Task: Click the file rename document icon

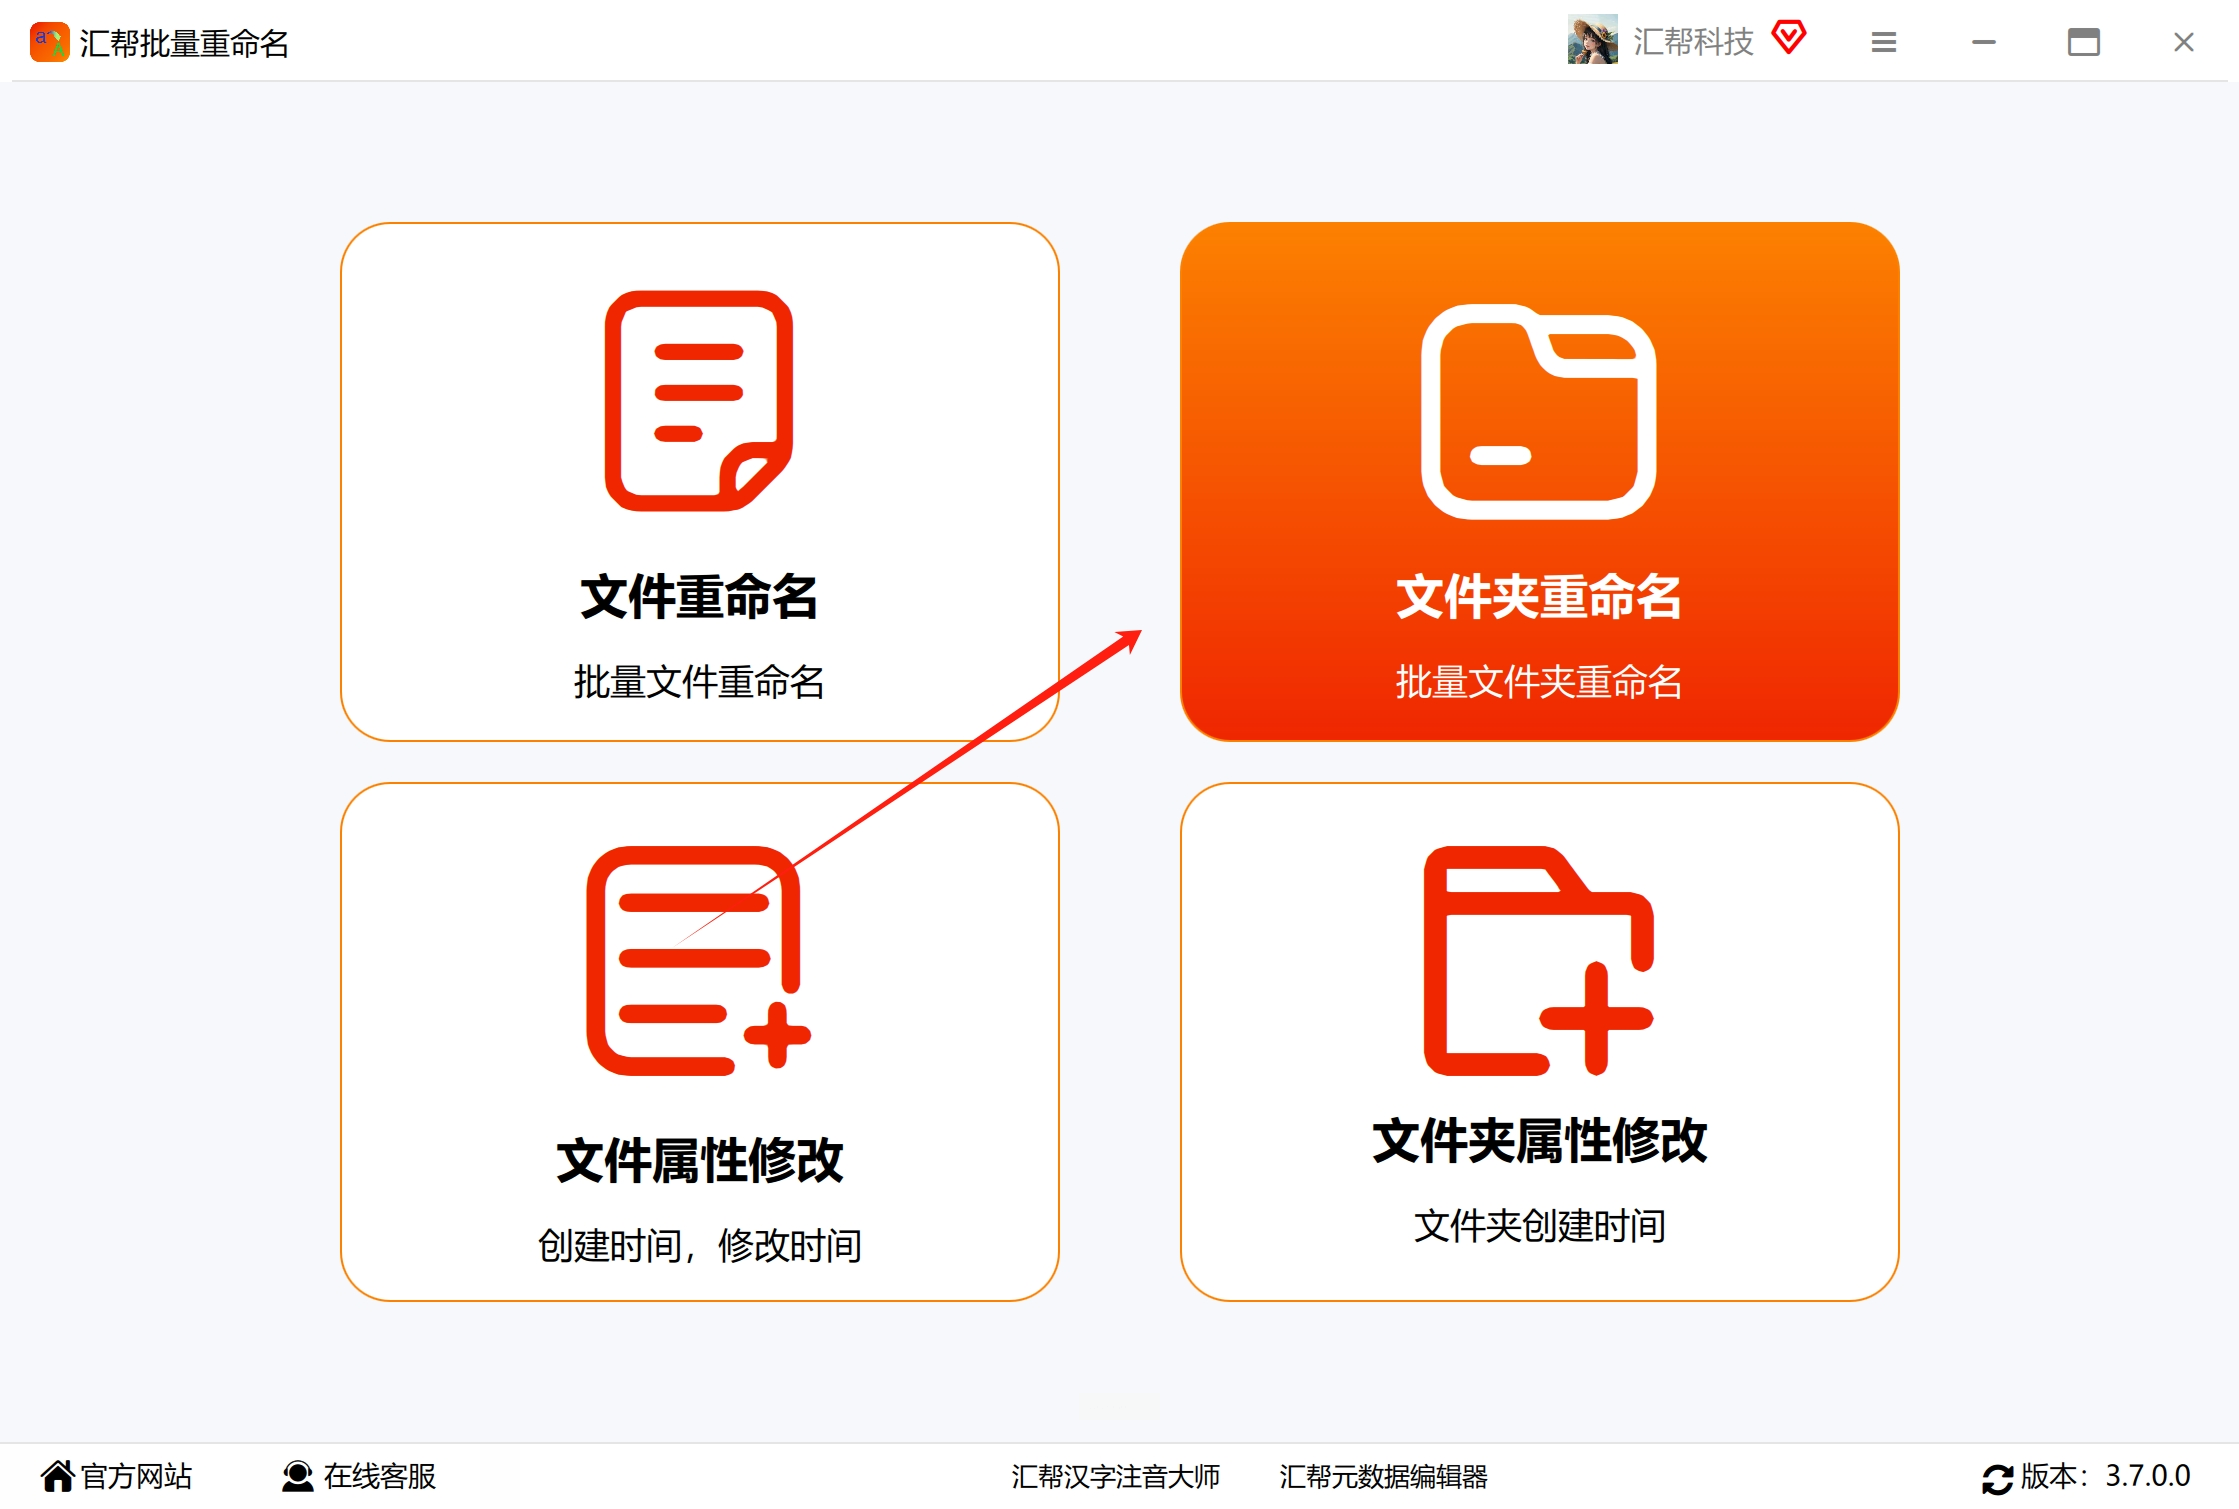Action: coord(698,401)
